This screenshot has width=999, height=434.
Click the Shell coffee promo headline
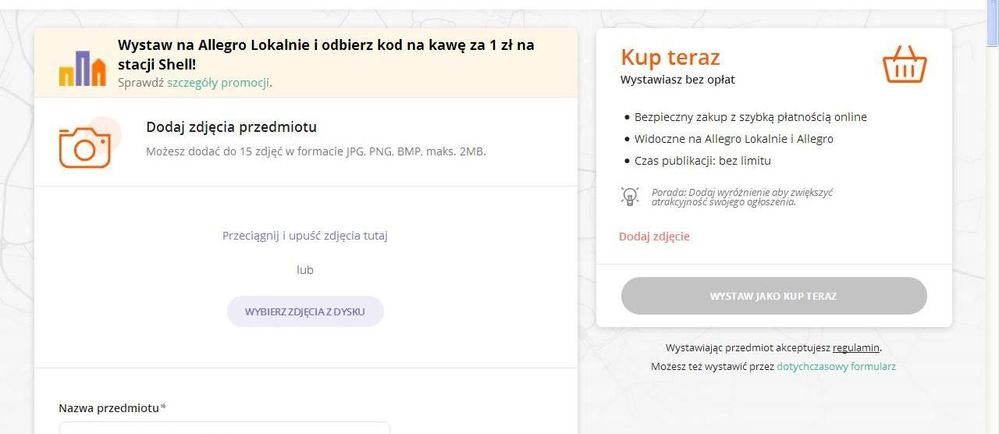point(325,53)
